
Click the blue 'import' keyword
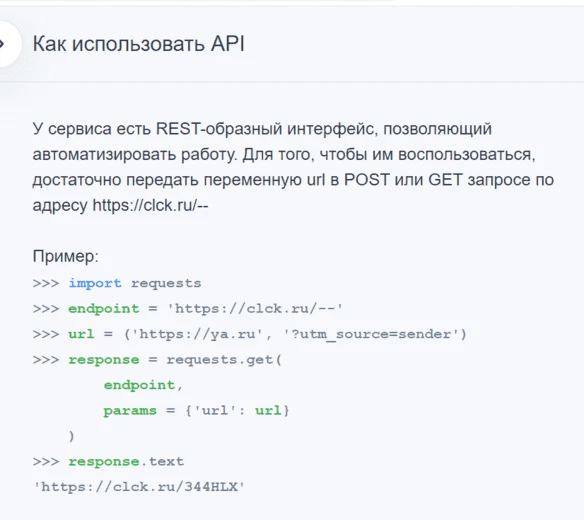(95, 283)
